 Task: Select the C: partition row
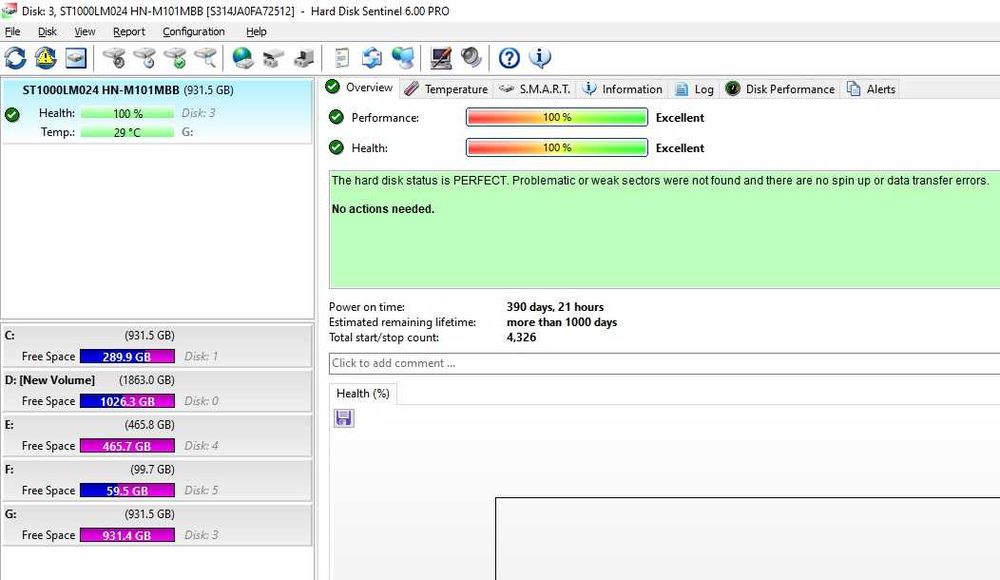coord(157,345)
